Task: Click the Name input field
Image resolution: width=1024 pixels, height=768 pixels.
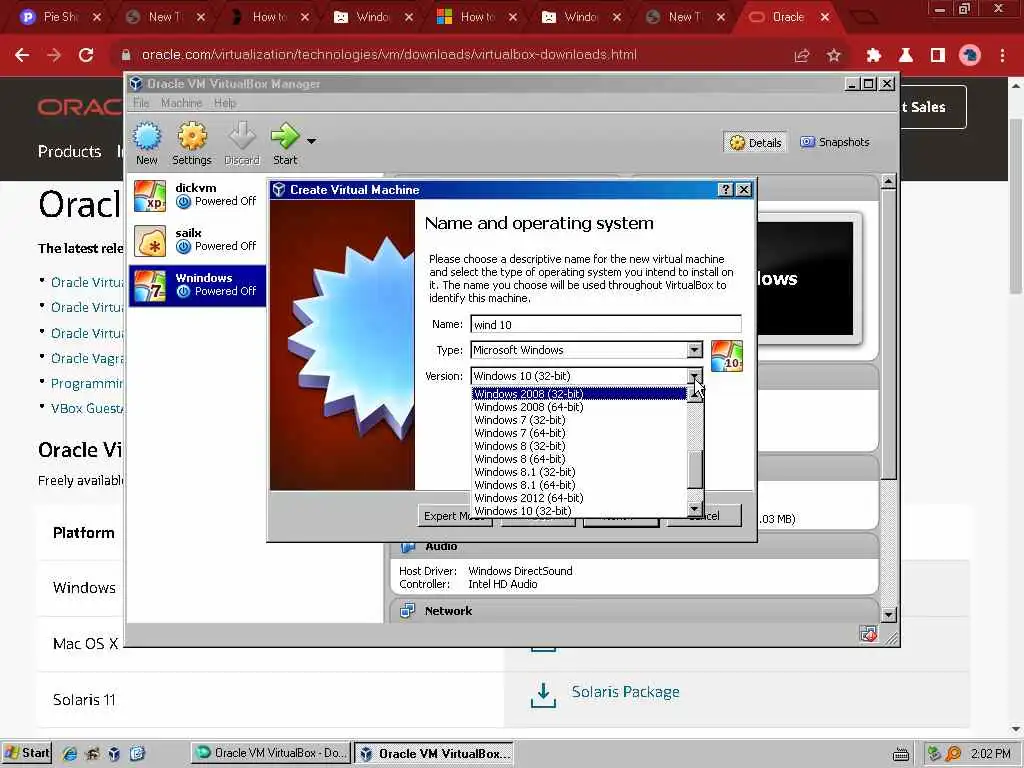Action: pyautogui.click(x=605, y=325)
